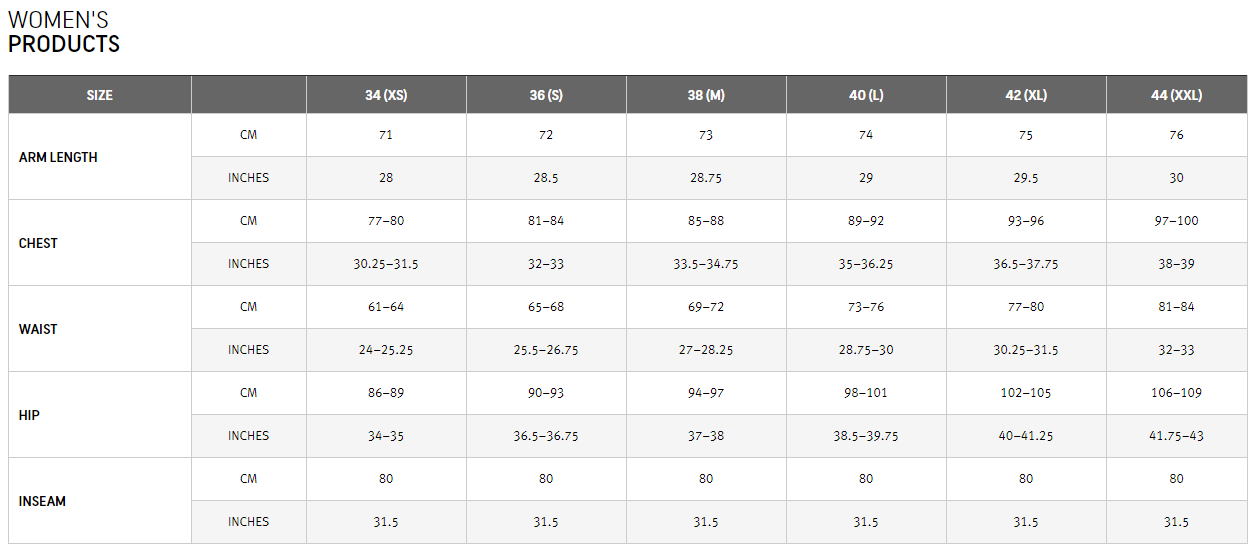The image size is (1252, 549).
Task: Click hip CM value 106–109
Action: pyautogui.click(x=1176, y=393)
